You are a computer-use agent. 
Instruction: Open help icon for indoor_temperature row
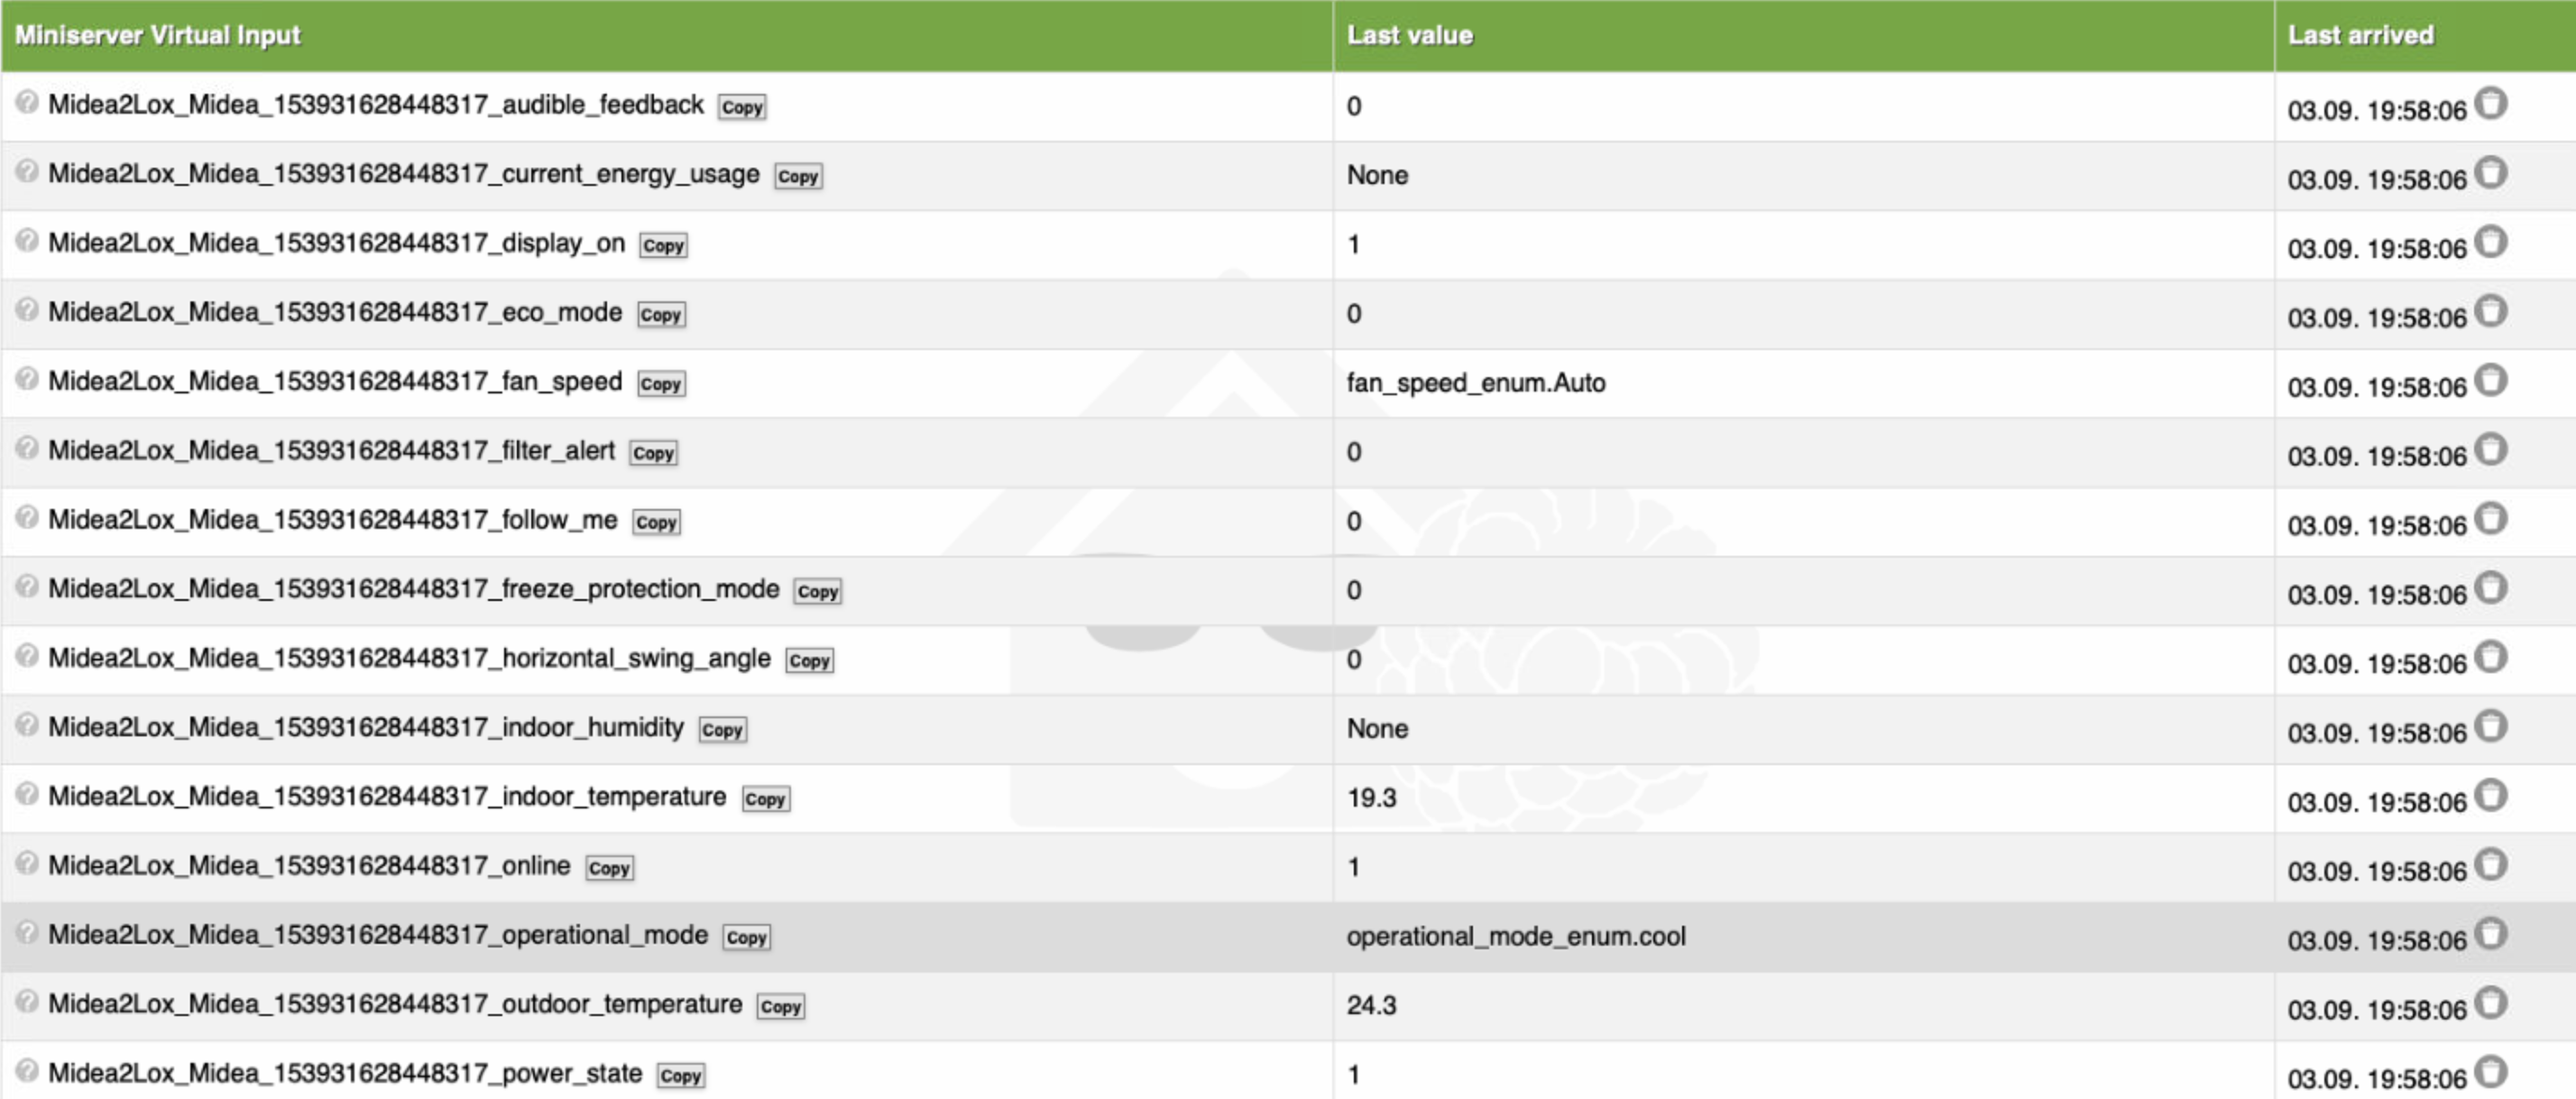[x=27, y=794]
